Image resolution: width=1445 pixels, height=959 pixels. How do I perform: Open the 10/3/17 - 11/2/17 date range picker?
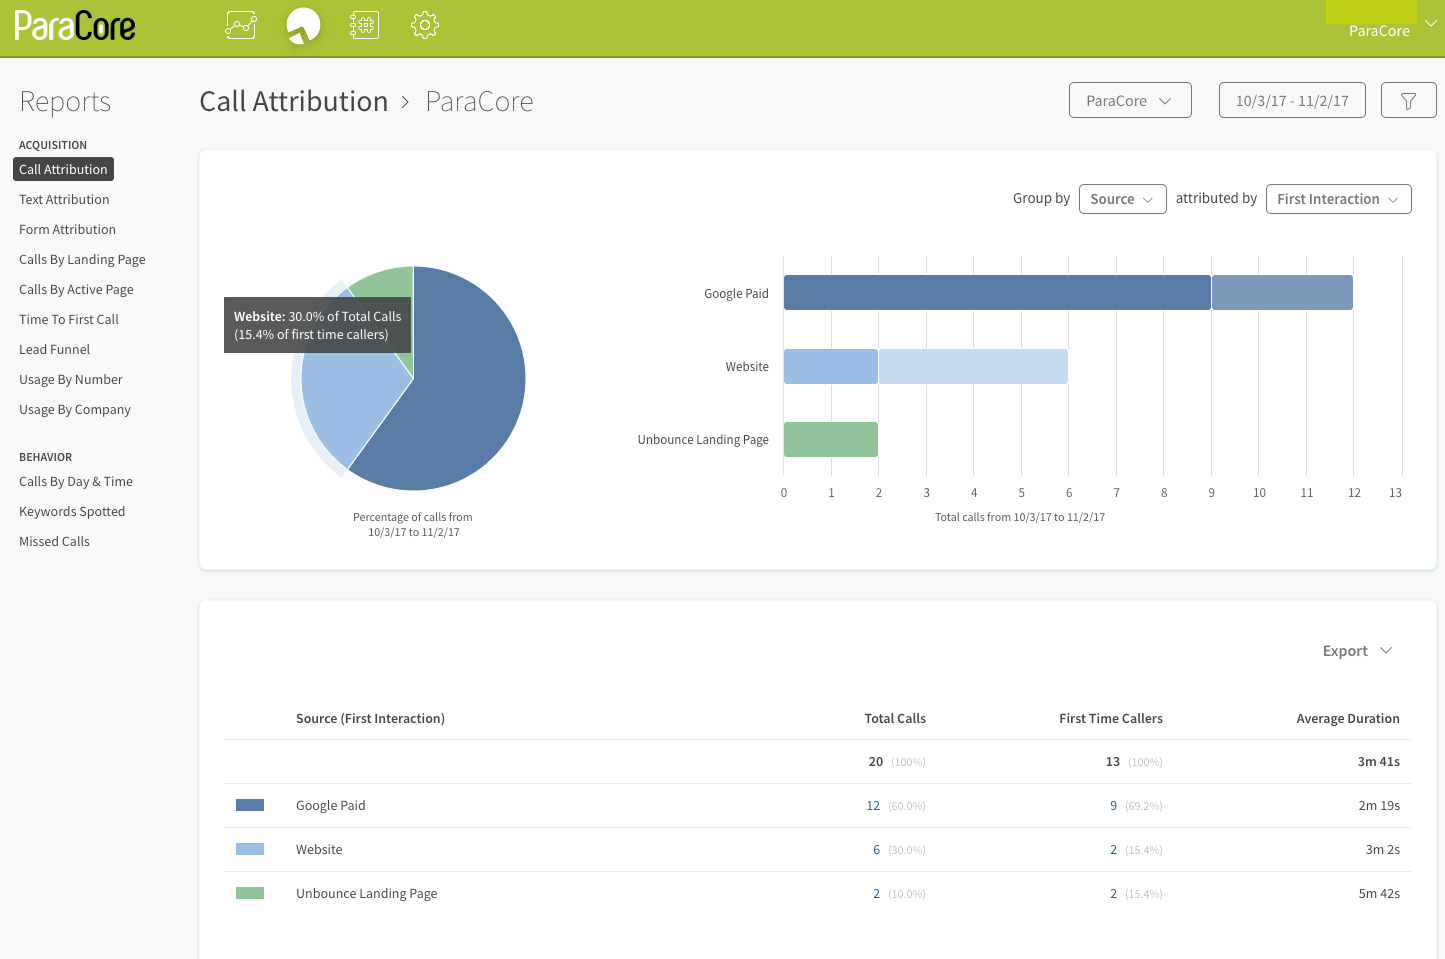tap(1292, 100)
